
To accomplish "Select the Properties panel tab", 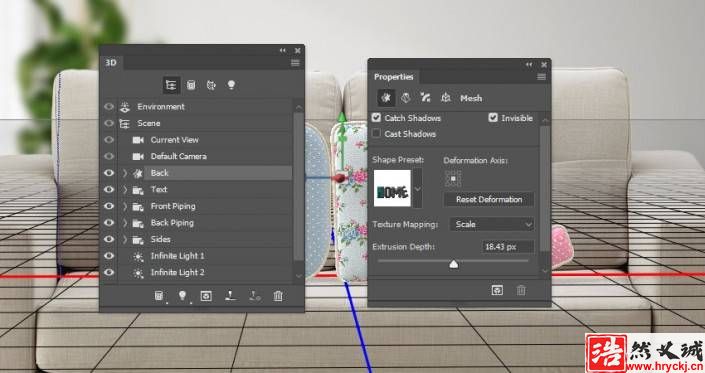I will (393, 76).
